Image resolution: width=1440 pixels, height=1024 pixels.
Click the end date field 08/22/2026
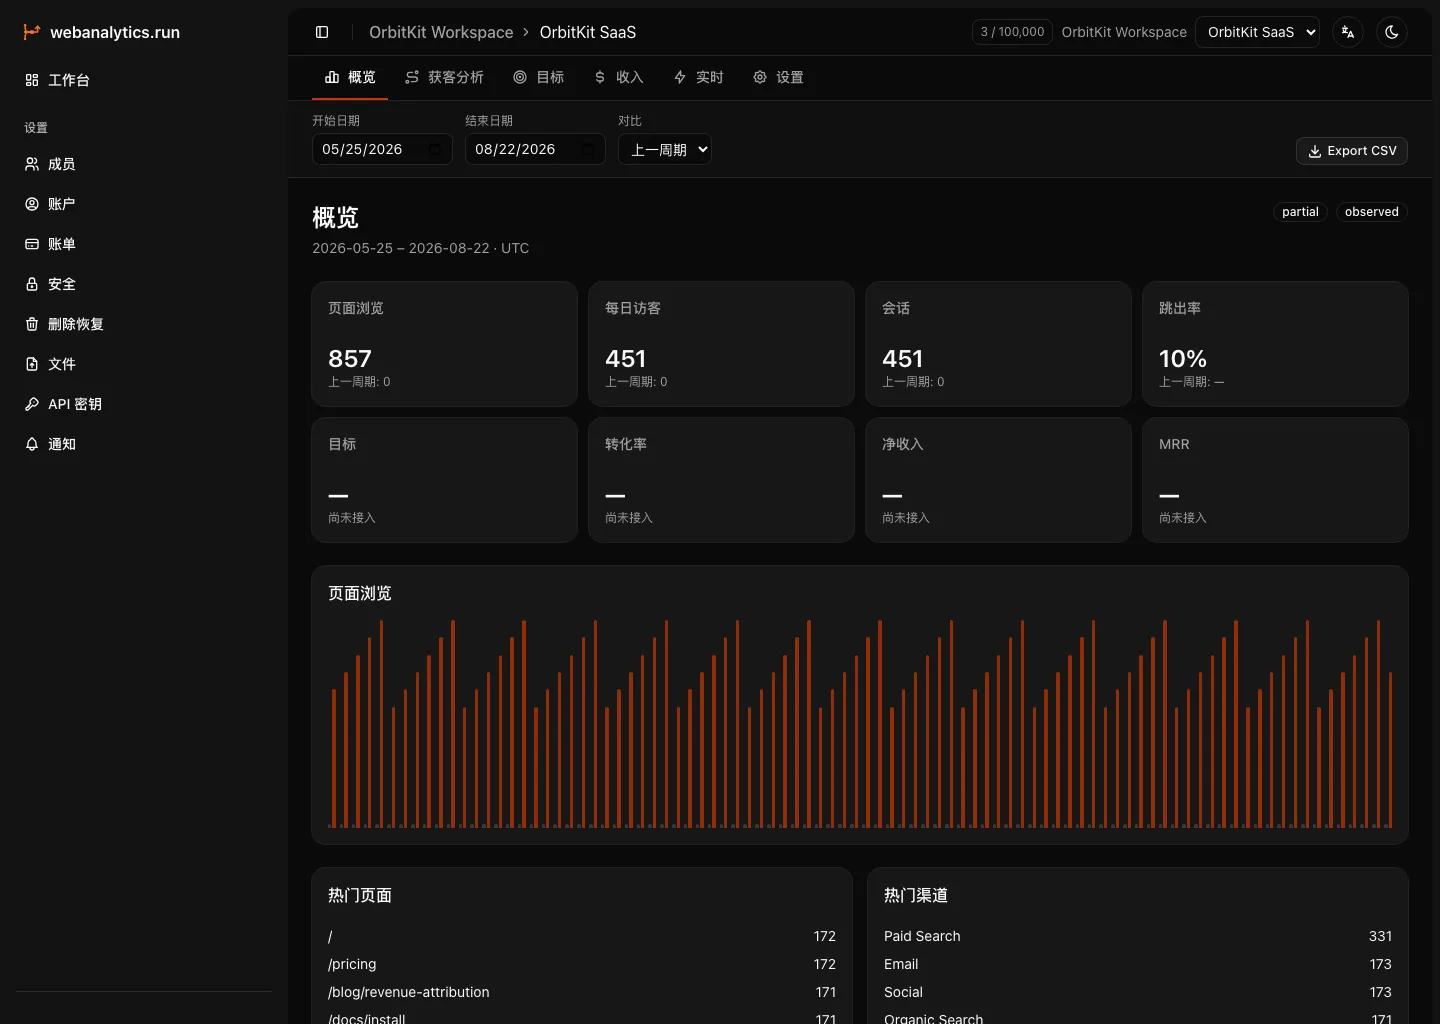point(535,149)
